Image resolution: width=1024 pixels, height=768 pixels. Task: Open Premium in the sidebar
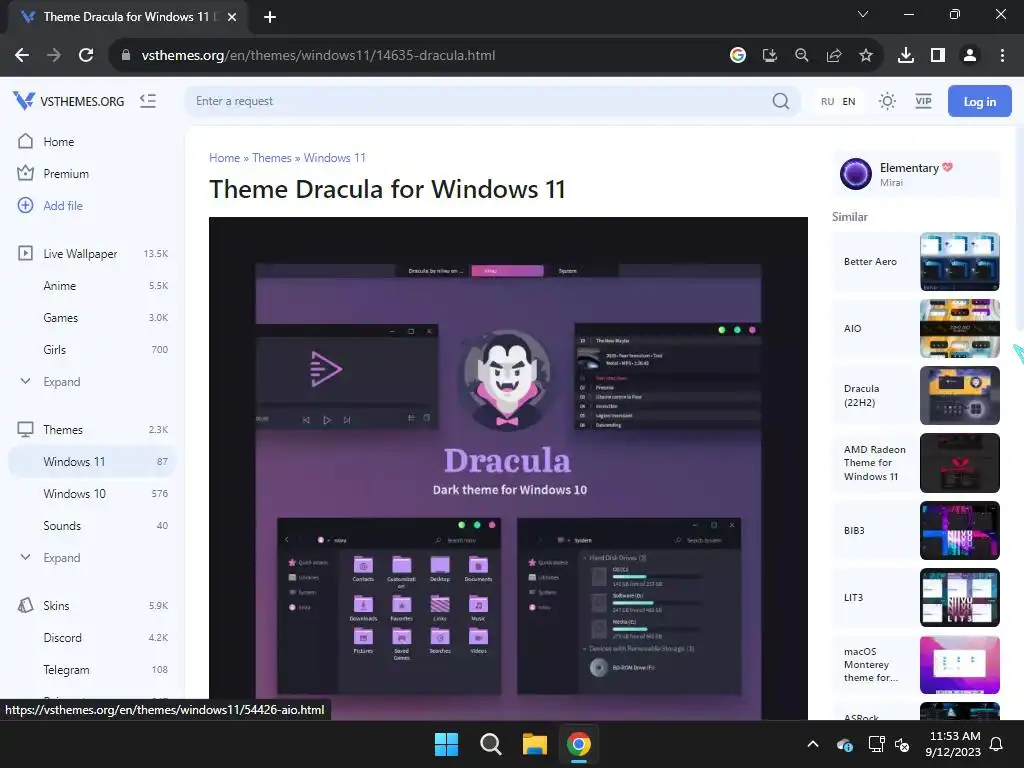(x=65, y=174)
